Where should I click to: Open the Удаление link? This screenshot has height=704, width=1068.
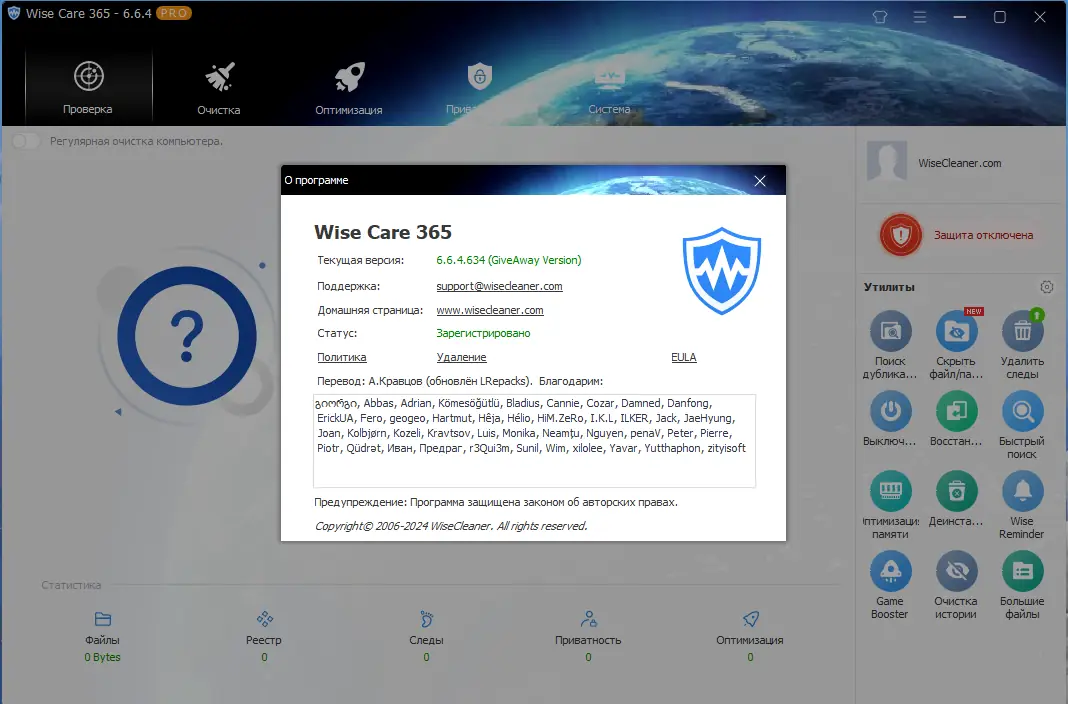click(x=461, y=357)
